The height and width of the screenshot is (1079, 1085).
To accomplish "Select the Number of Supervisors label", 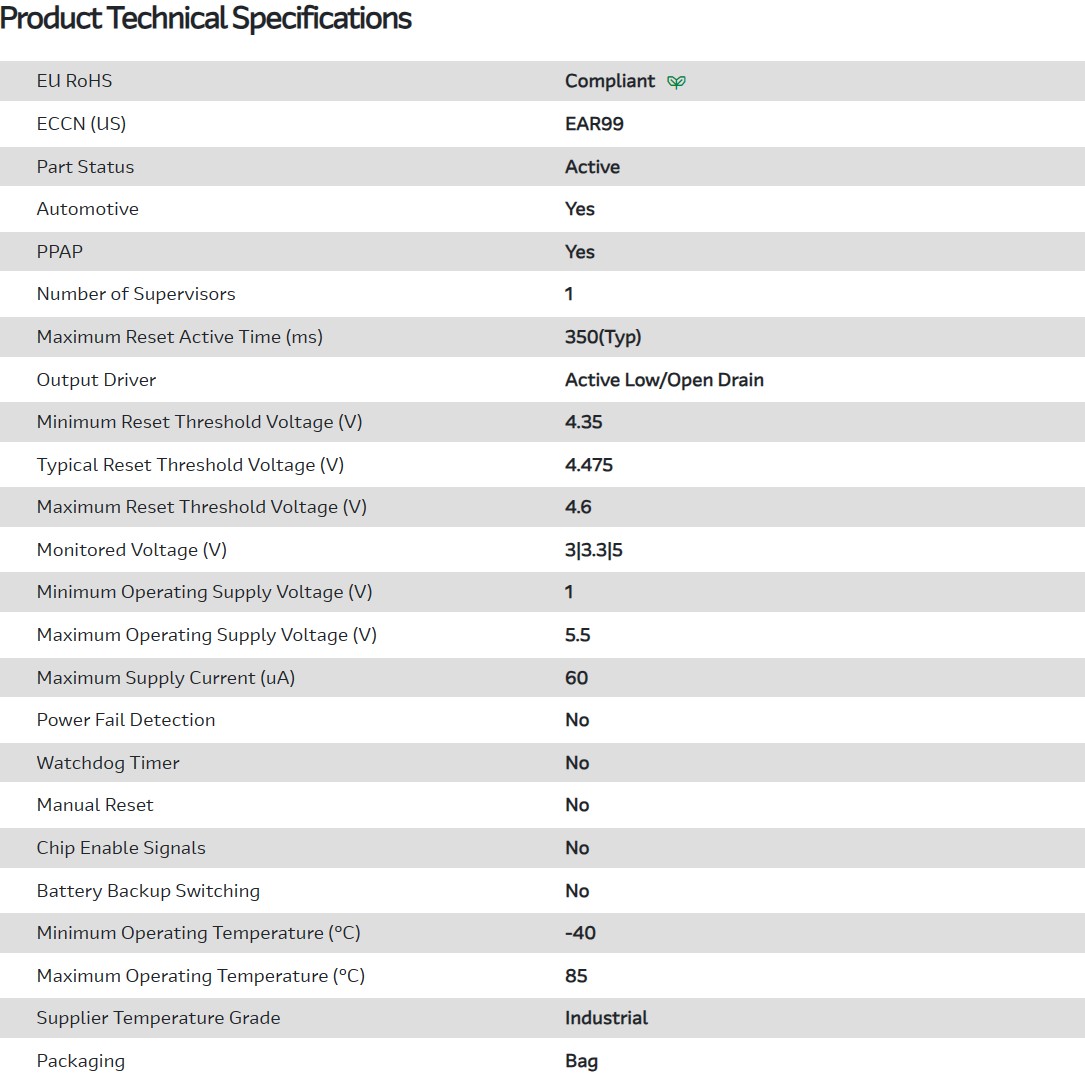I will click(x=136, y=294).
